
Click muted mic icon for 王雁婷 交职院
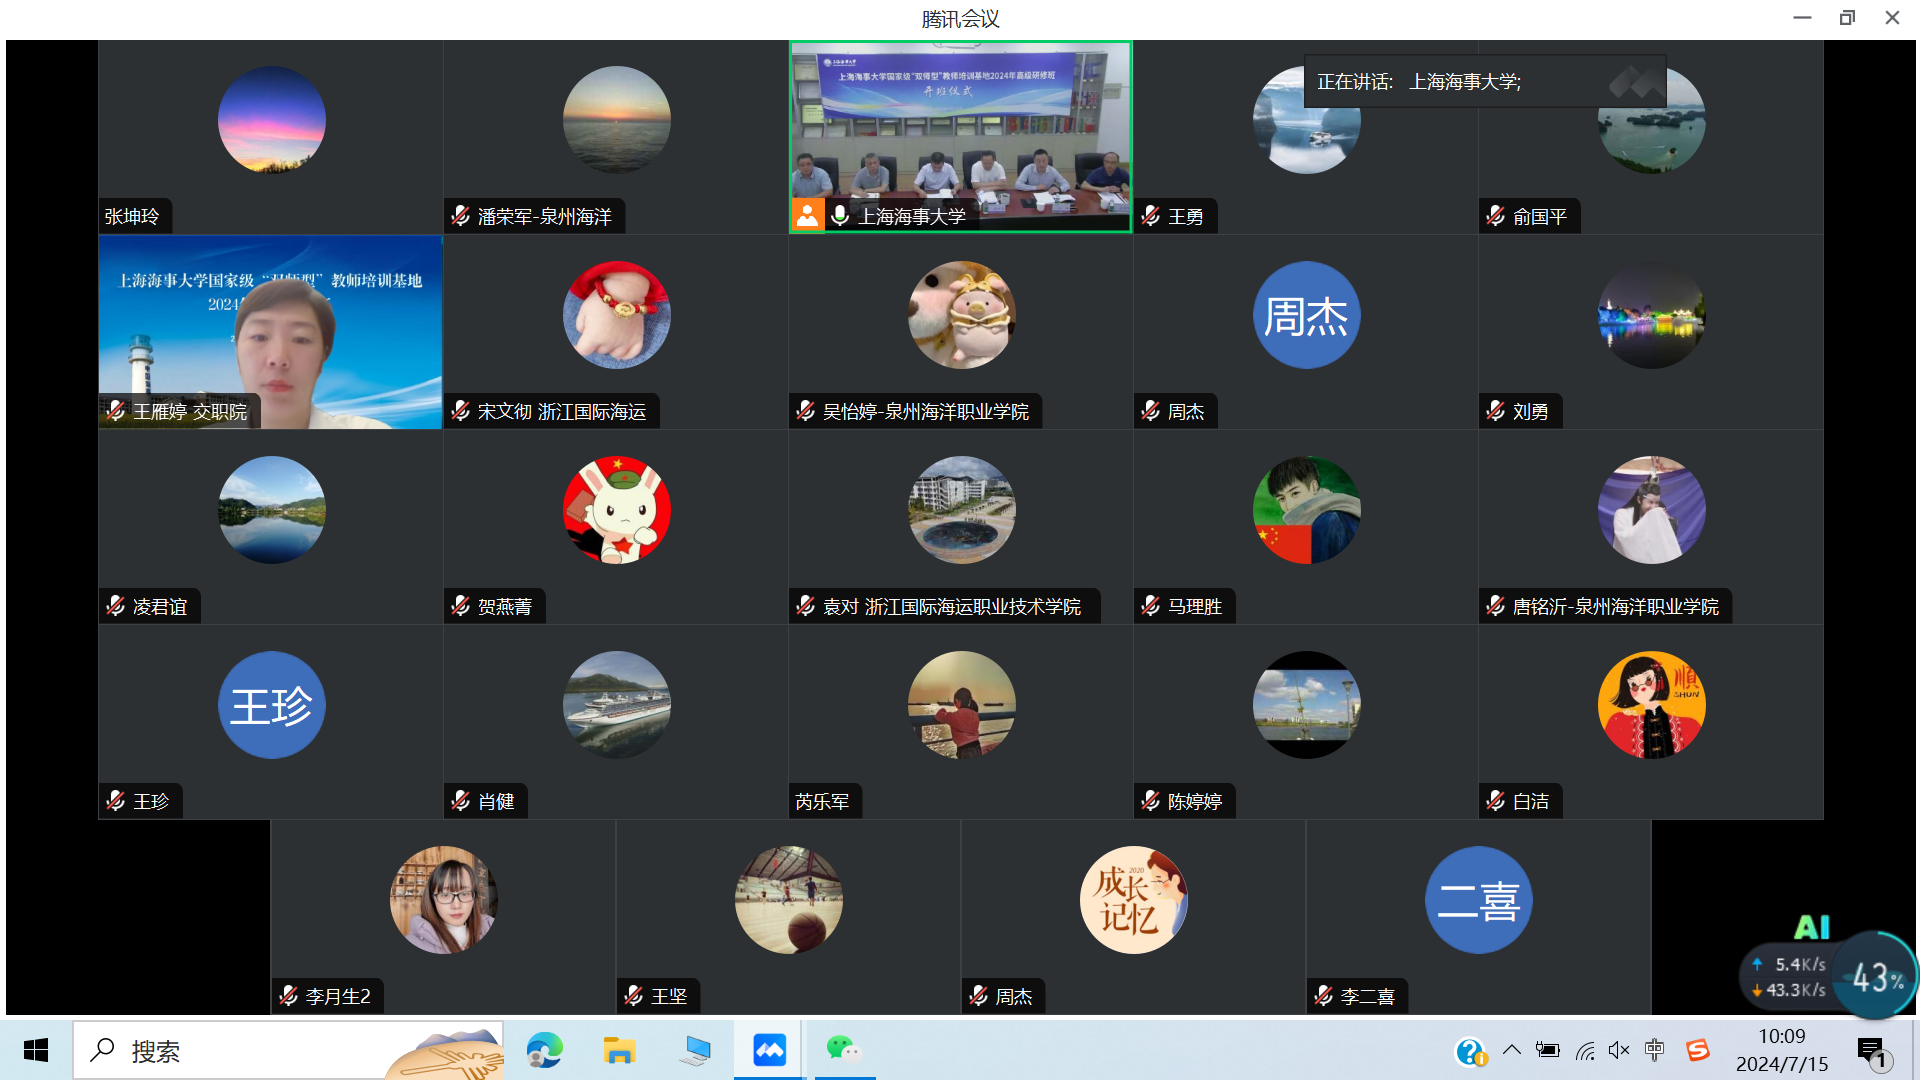(x=116, y=411)
